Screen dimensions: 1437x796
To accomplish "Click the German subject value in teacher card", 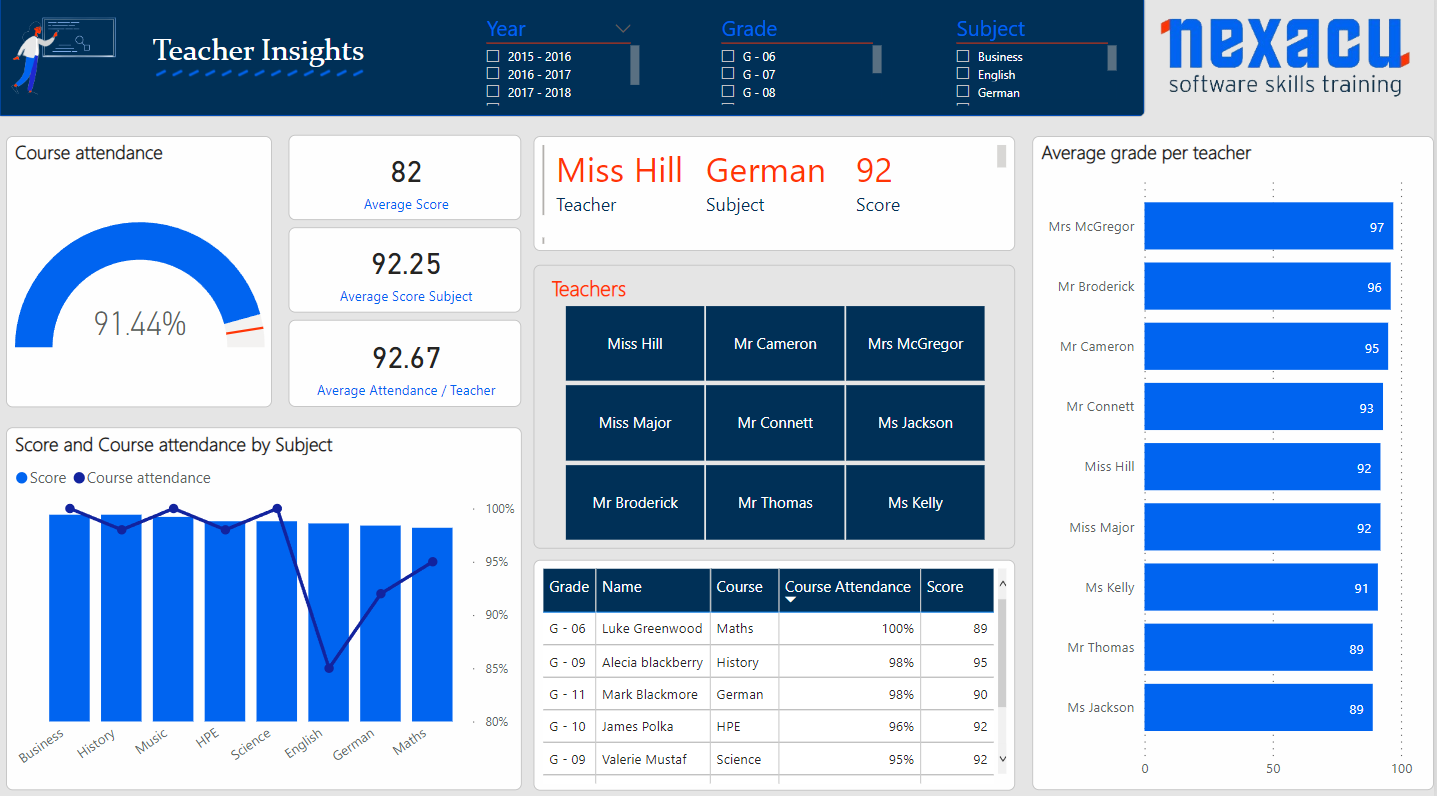I will [766, 171].
